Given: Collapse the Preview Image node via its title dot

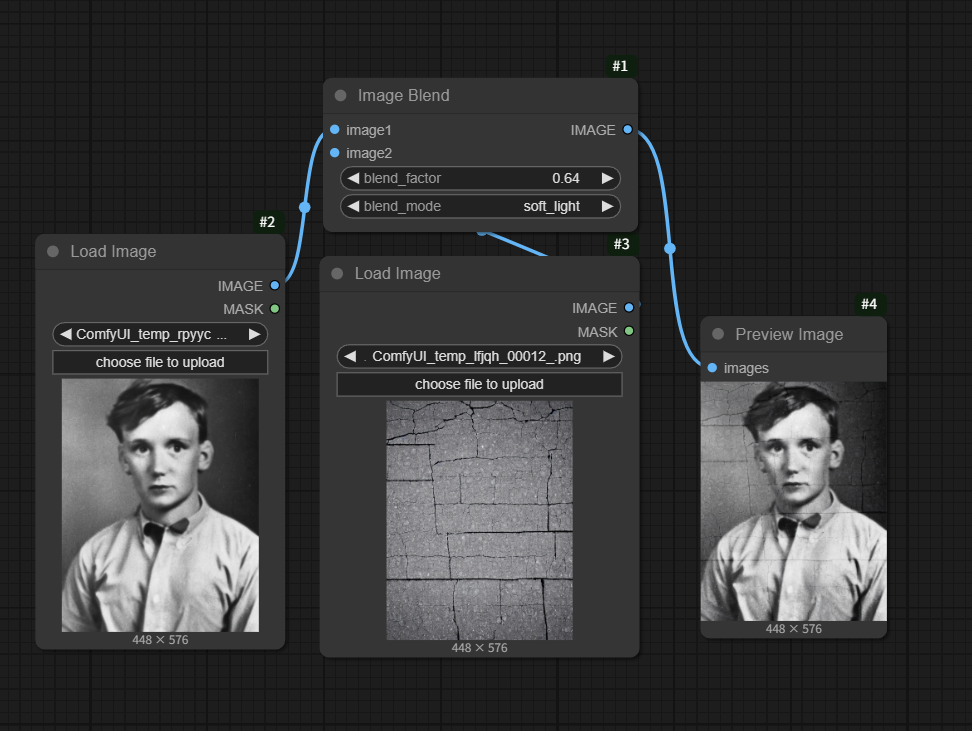Looking at the screenshot, I should tap(718, 335).
